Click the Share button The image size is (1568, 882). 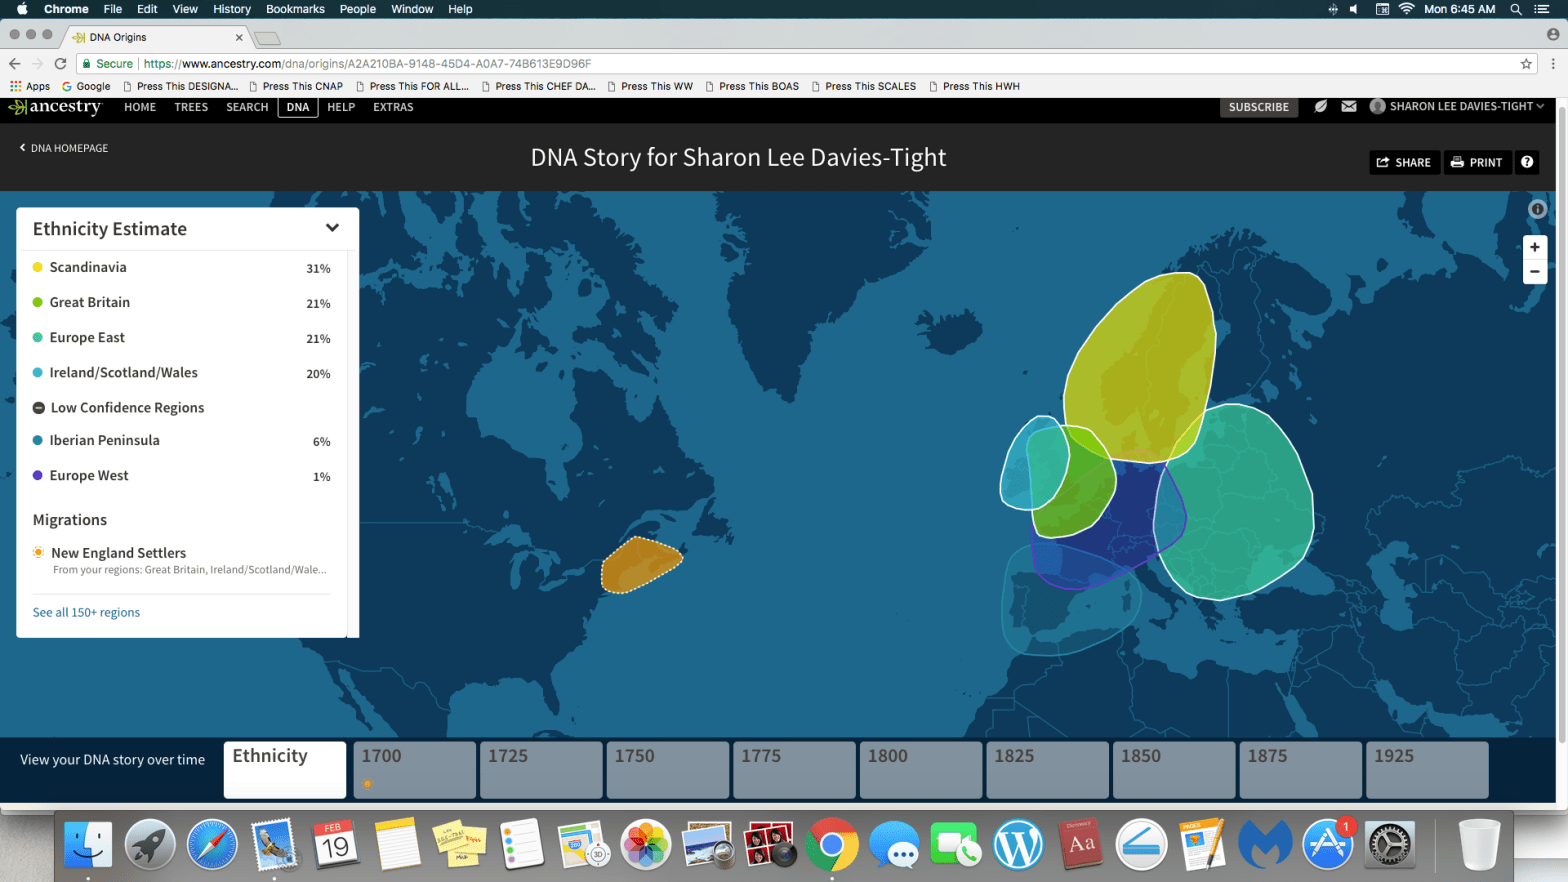coord(1404,162)
